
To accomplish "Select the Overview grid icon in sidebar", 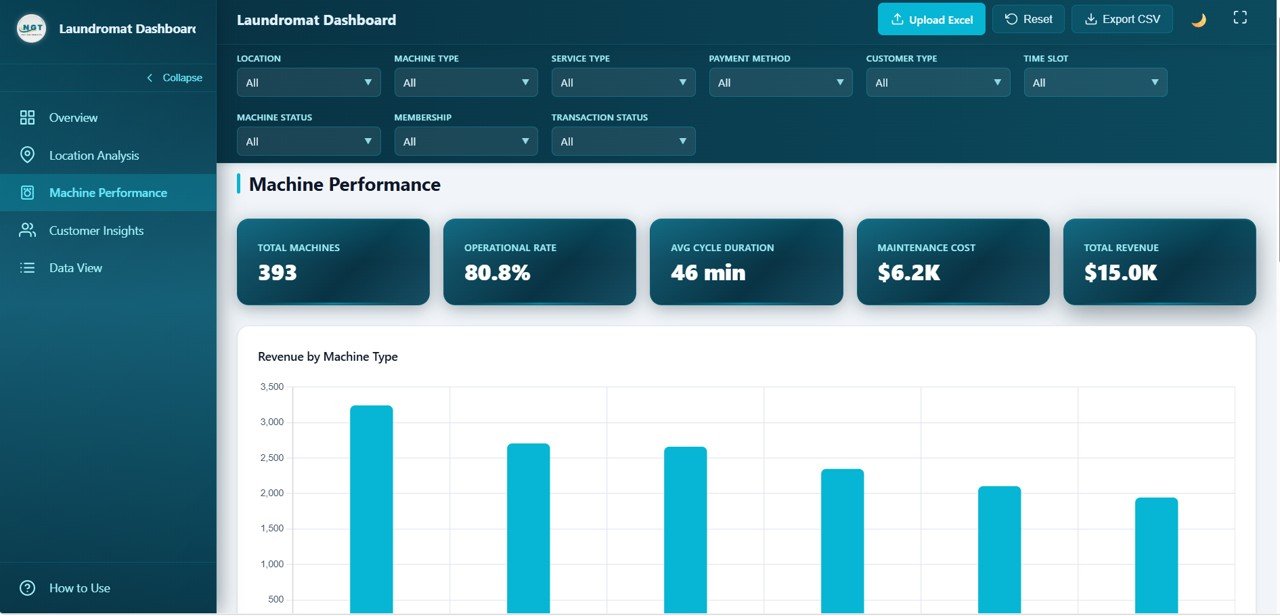I will pos(27,117).
